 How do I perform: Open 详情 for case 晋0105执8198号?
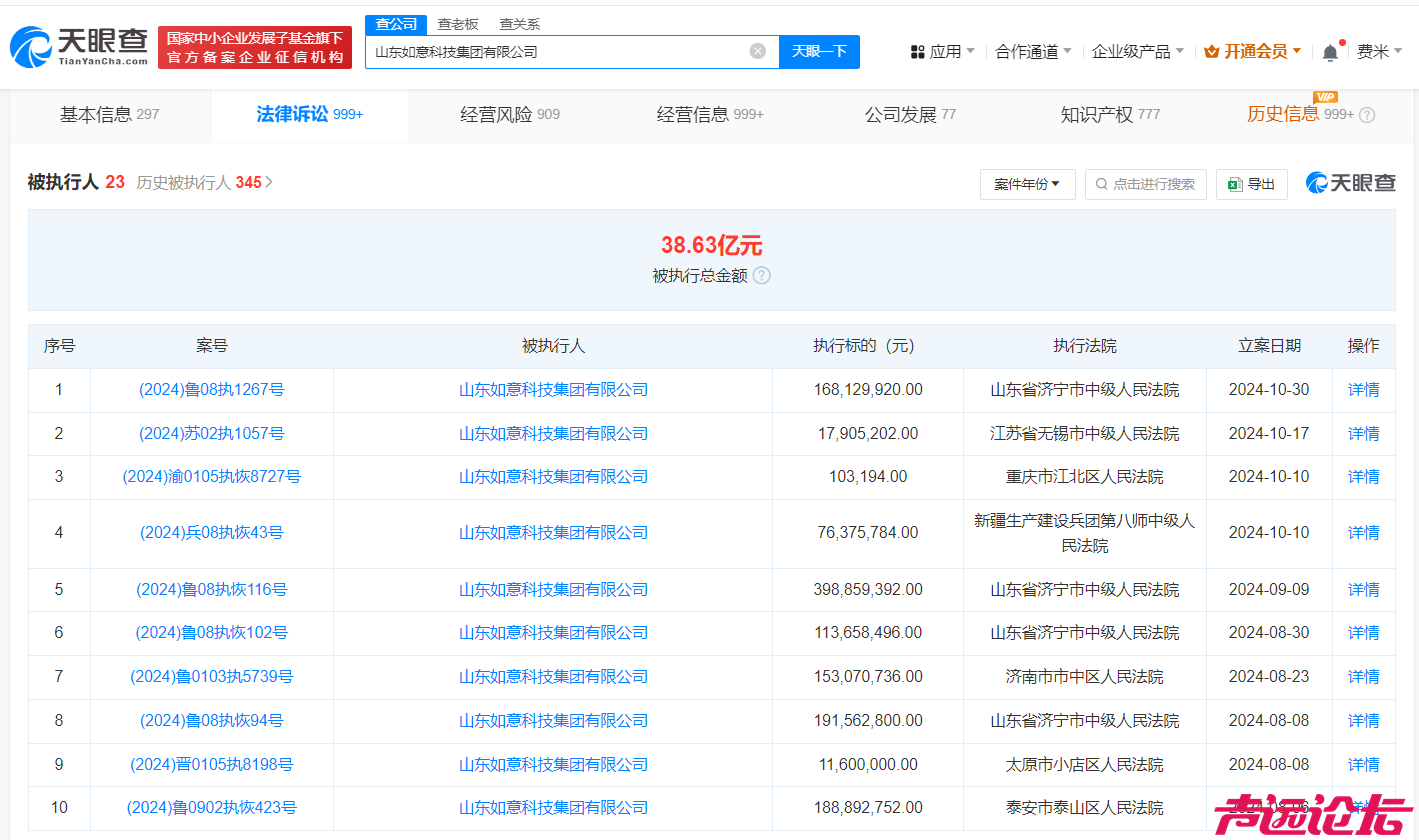pos(1363,765)
